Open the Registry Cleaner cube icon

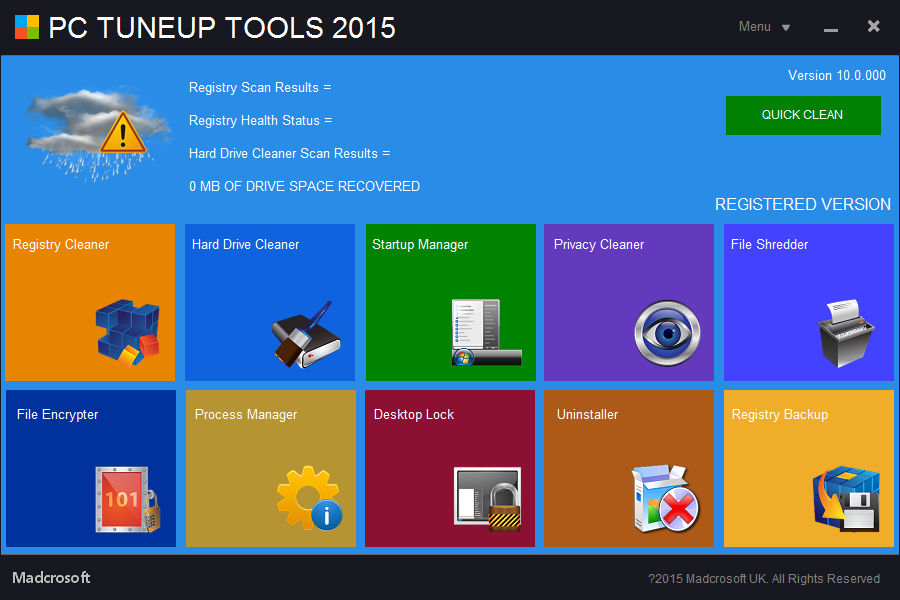coord(127,333)
